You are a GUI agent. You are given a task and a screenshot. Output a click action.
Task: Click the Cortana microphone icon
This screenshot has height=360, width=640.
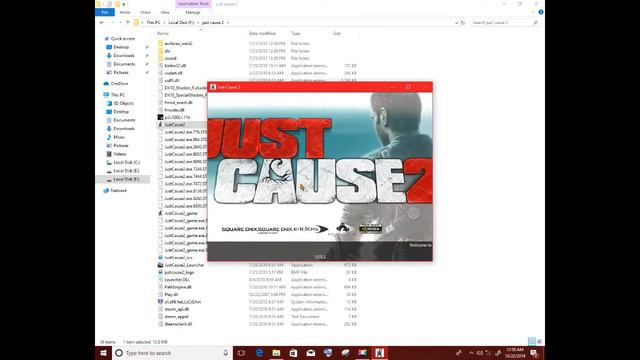pyautogui.click(x=225, y=353)
